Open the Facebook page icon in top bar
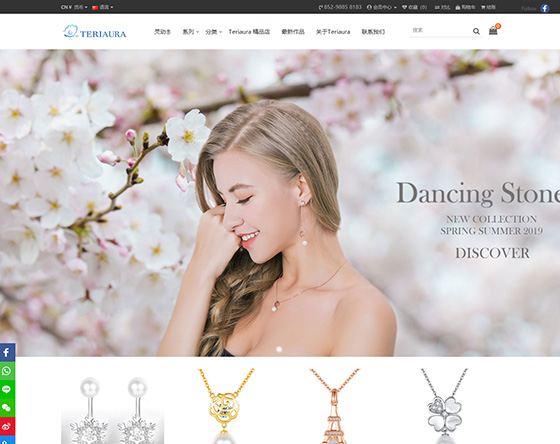Image resolution: width=560 pixels, height=444 pixels. (x=545, y=8)
